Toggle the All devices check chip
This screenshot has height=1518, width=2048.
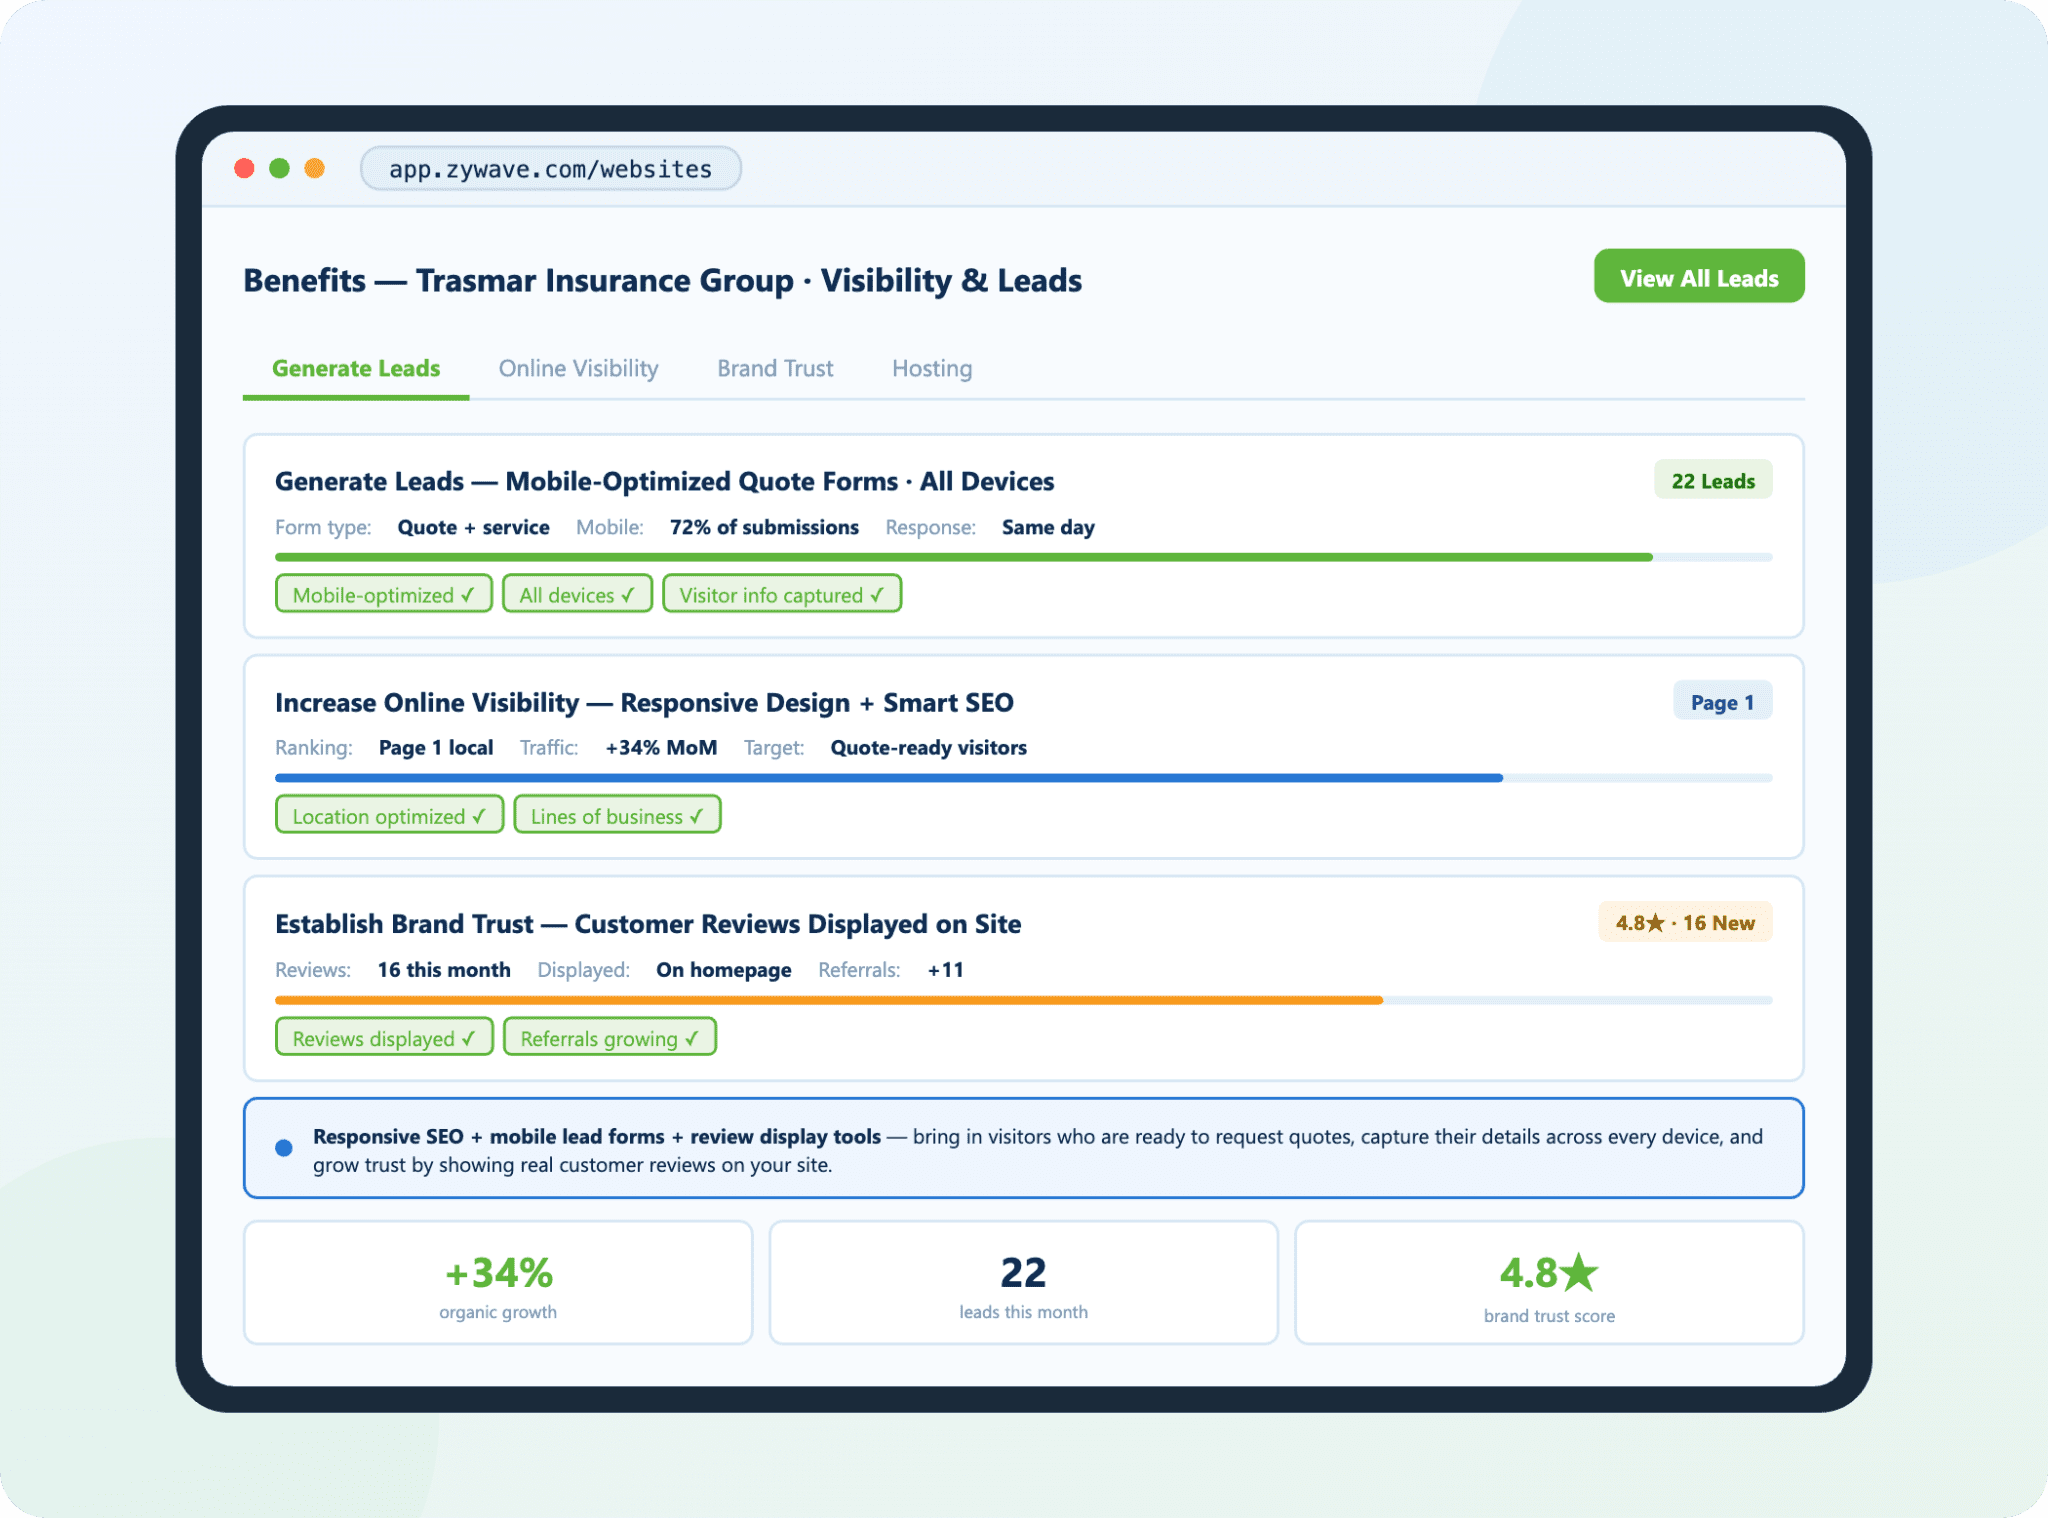tap(577, 595)
